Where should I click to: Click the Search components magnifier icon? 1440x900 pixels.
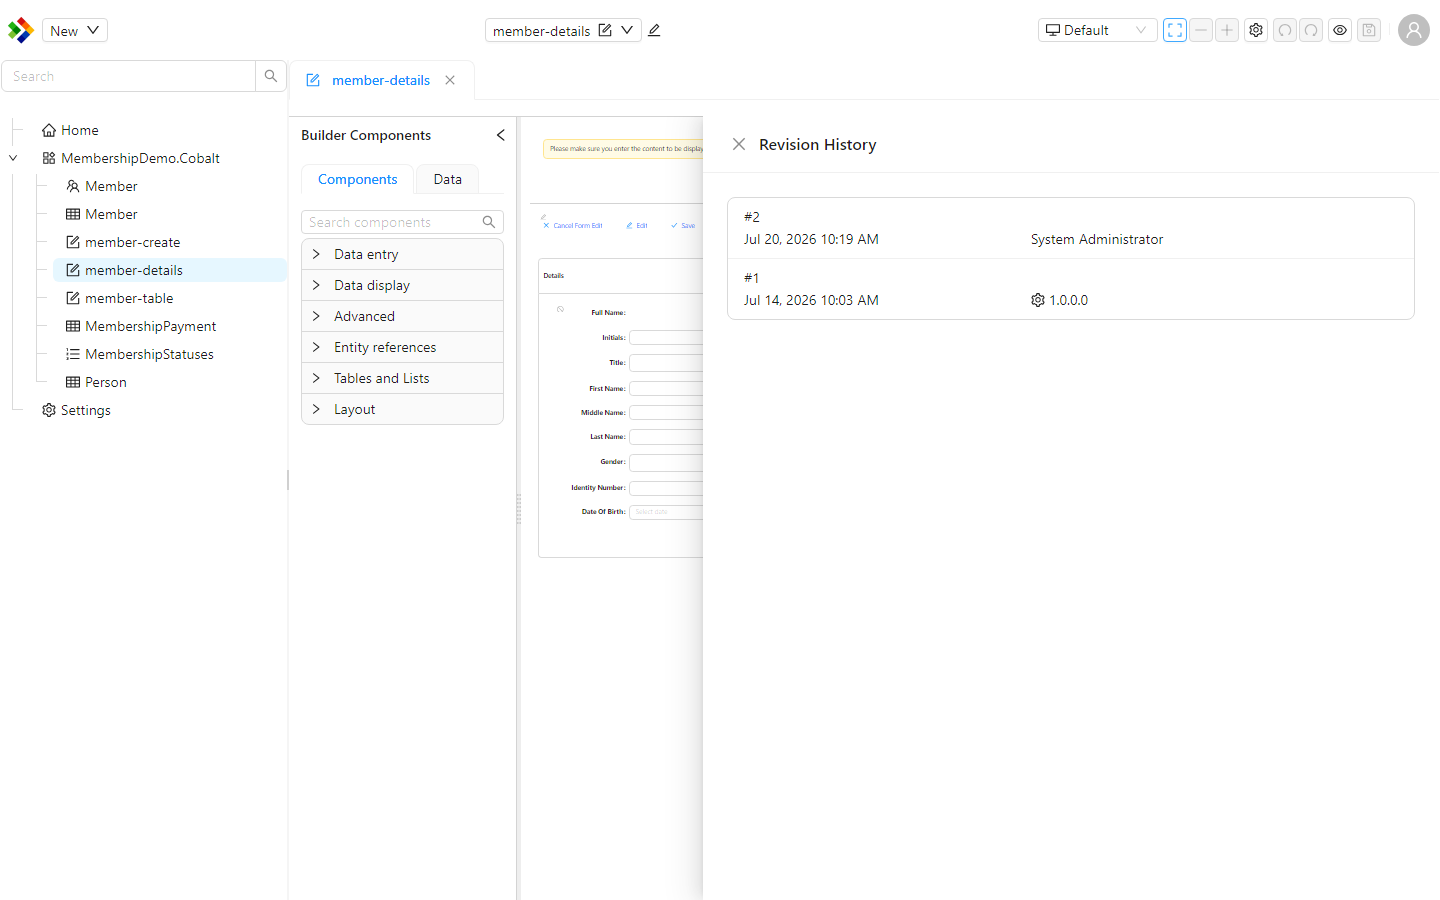tap(489, 222)
